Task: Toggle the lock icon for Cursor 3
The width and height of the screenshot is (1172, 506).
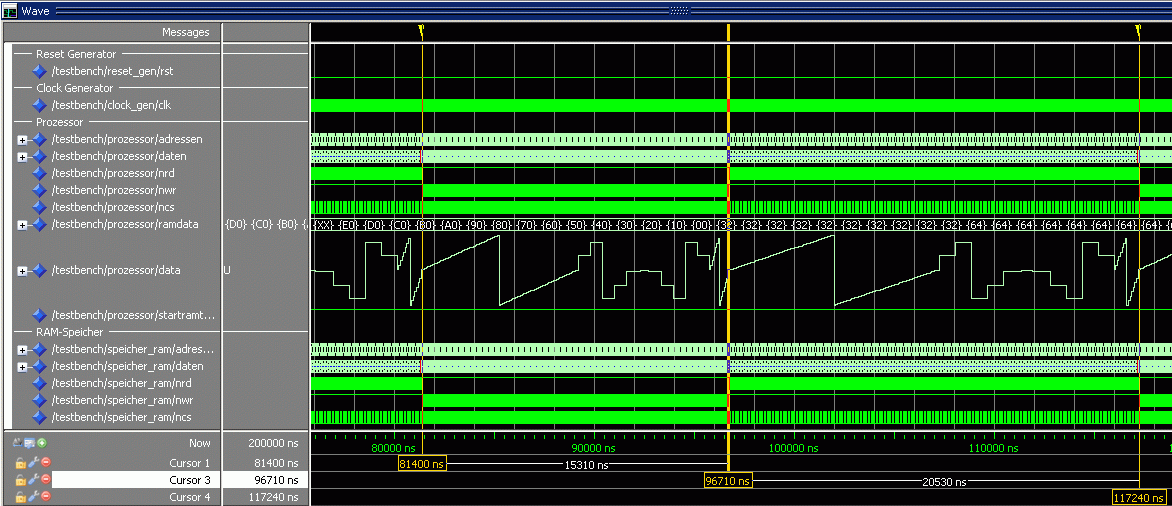Action: [20, 480]
